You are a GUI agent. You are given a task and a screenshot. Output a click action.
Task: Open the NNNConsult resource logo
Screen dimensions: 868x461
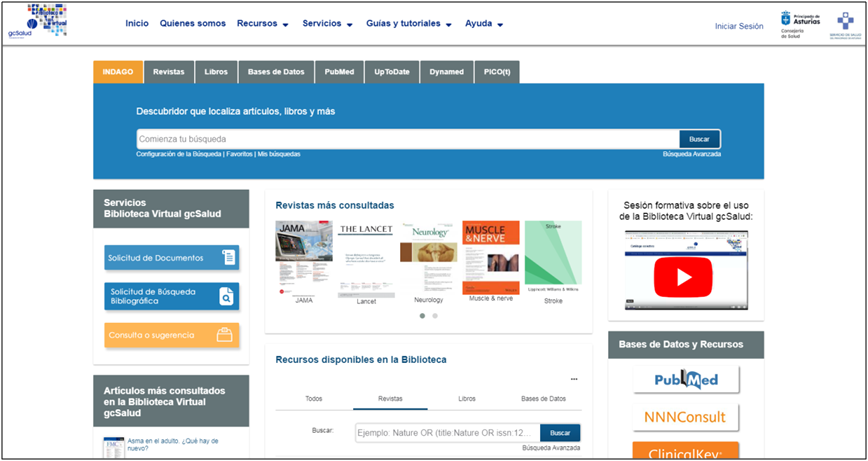point(685,417)
